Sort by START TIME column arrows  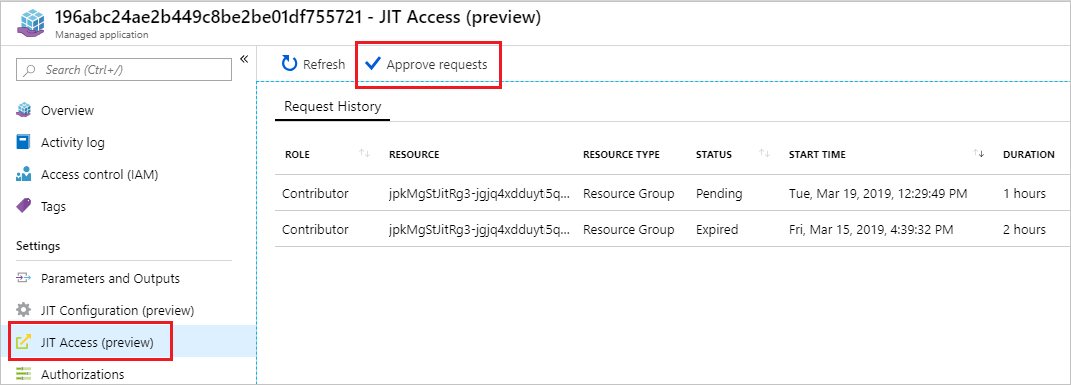coord(979,154)
